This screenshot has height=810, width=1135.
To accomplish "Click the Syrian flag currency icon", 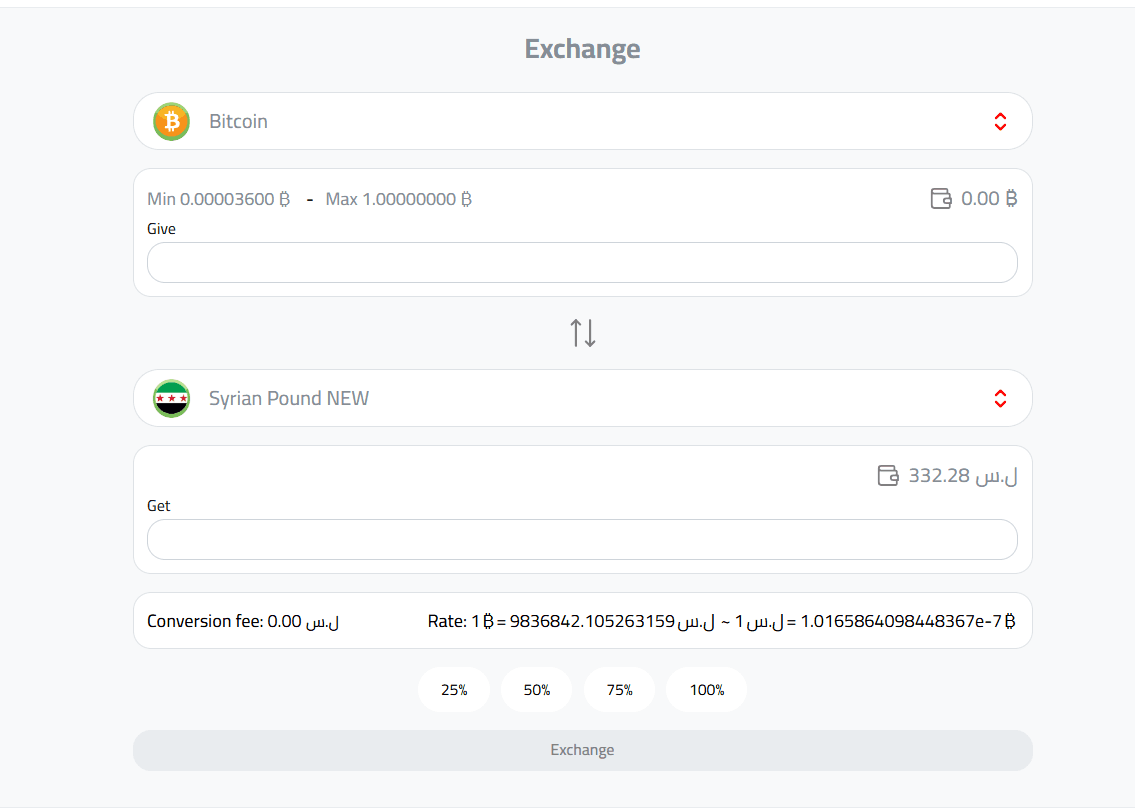I will (171, 398).
